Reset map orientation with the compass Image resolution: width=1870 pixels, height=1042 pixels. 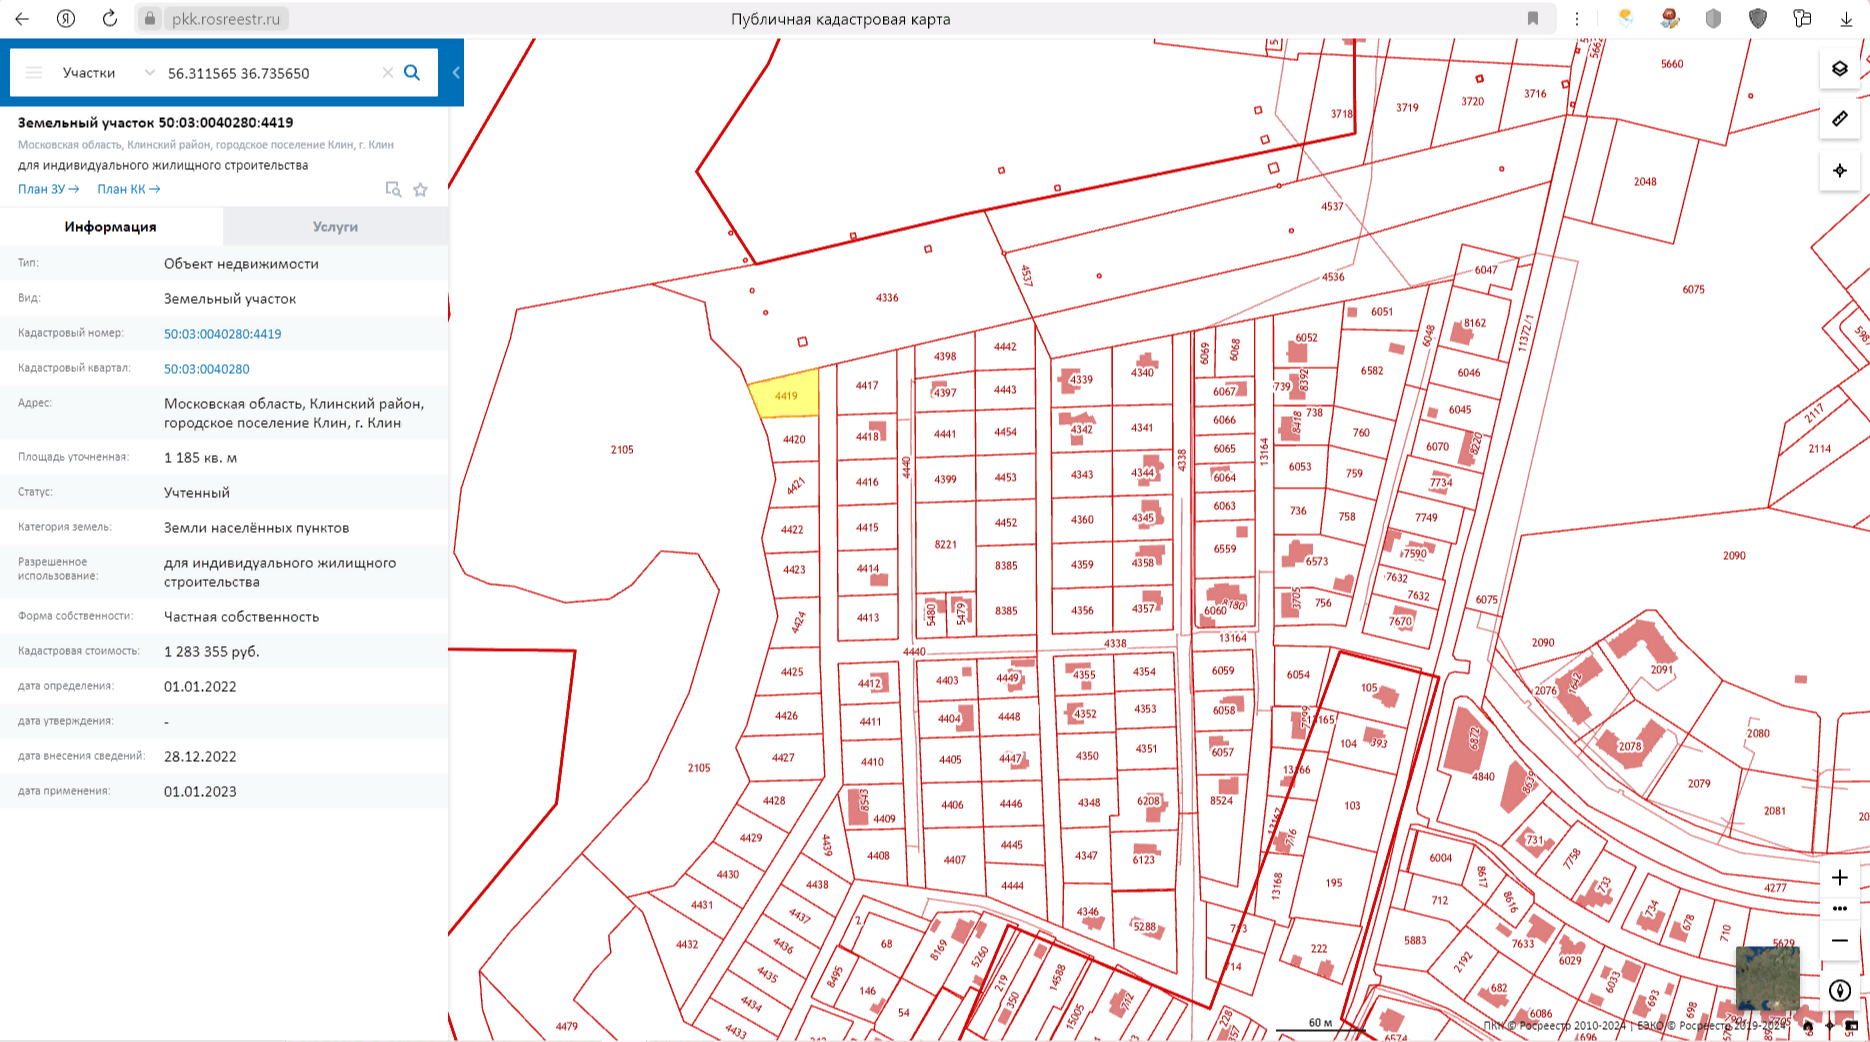(1839, 990)
